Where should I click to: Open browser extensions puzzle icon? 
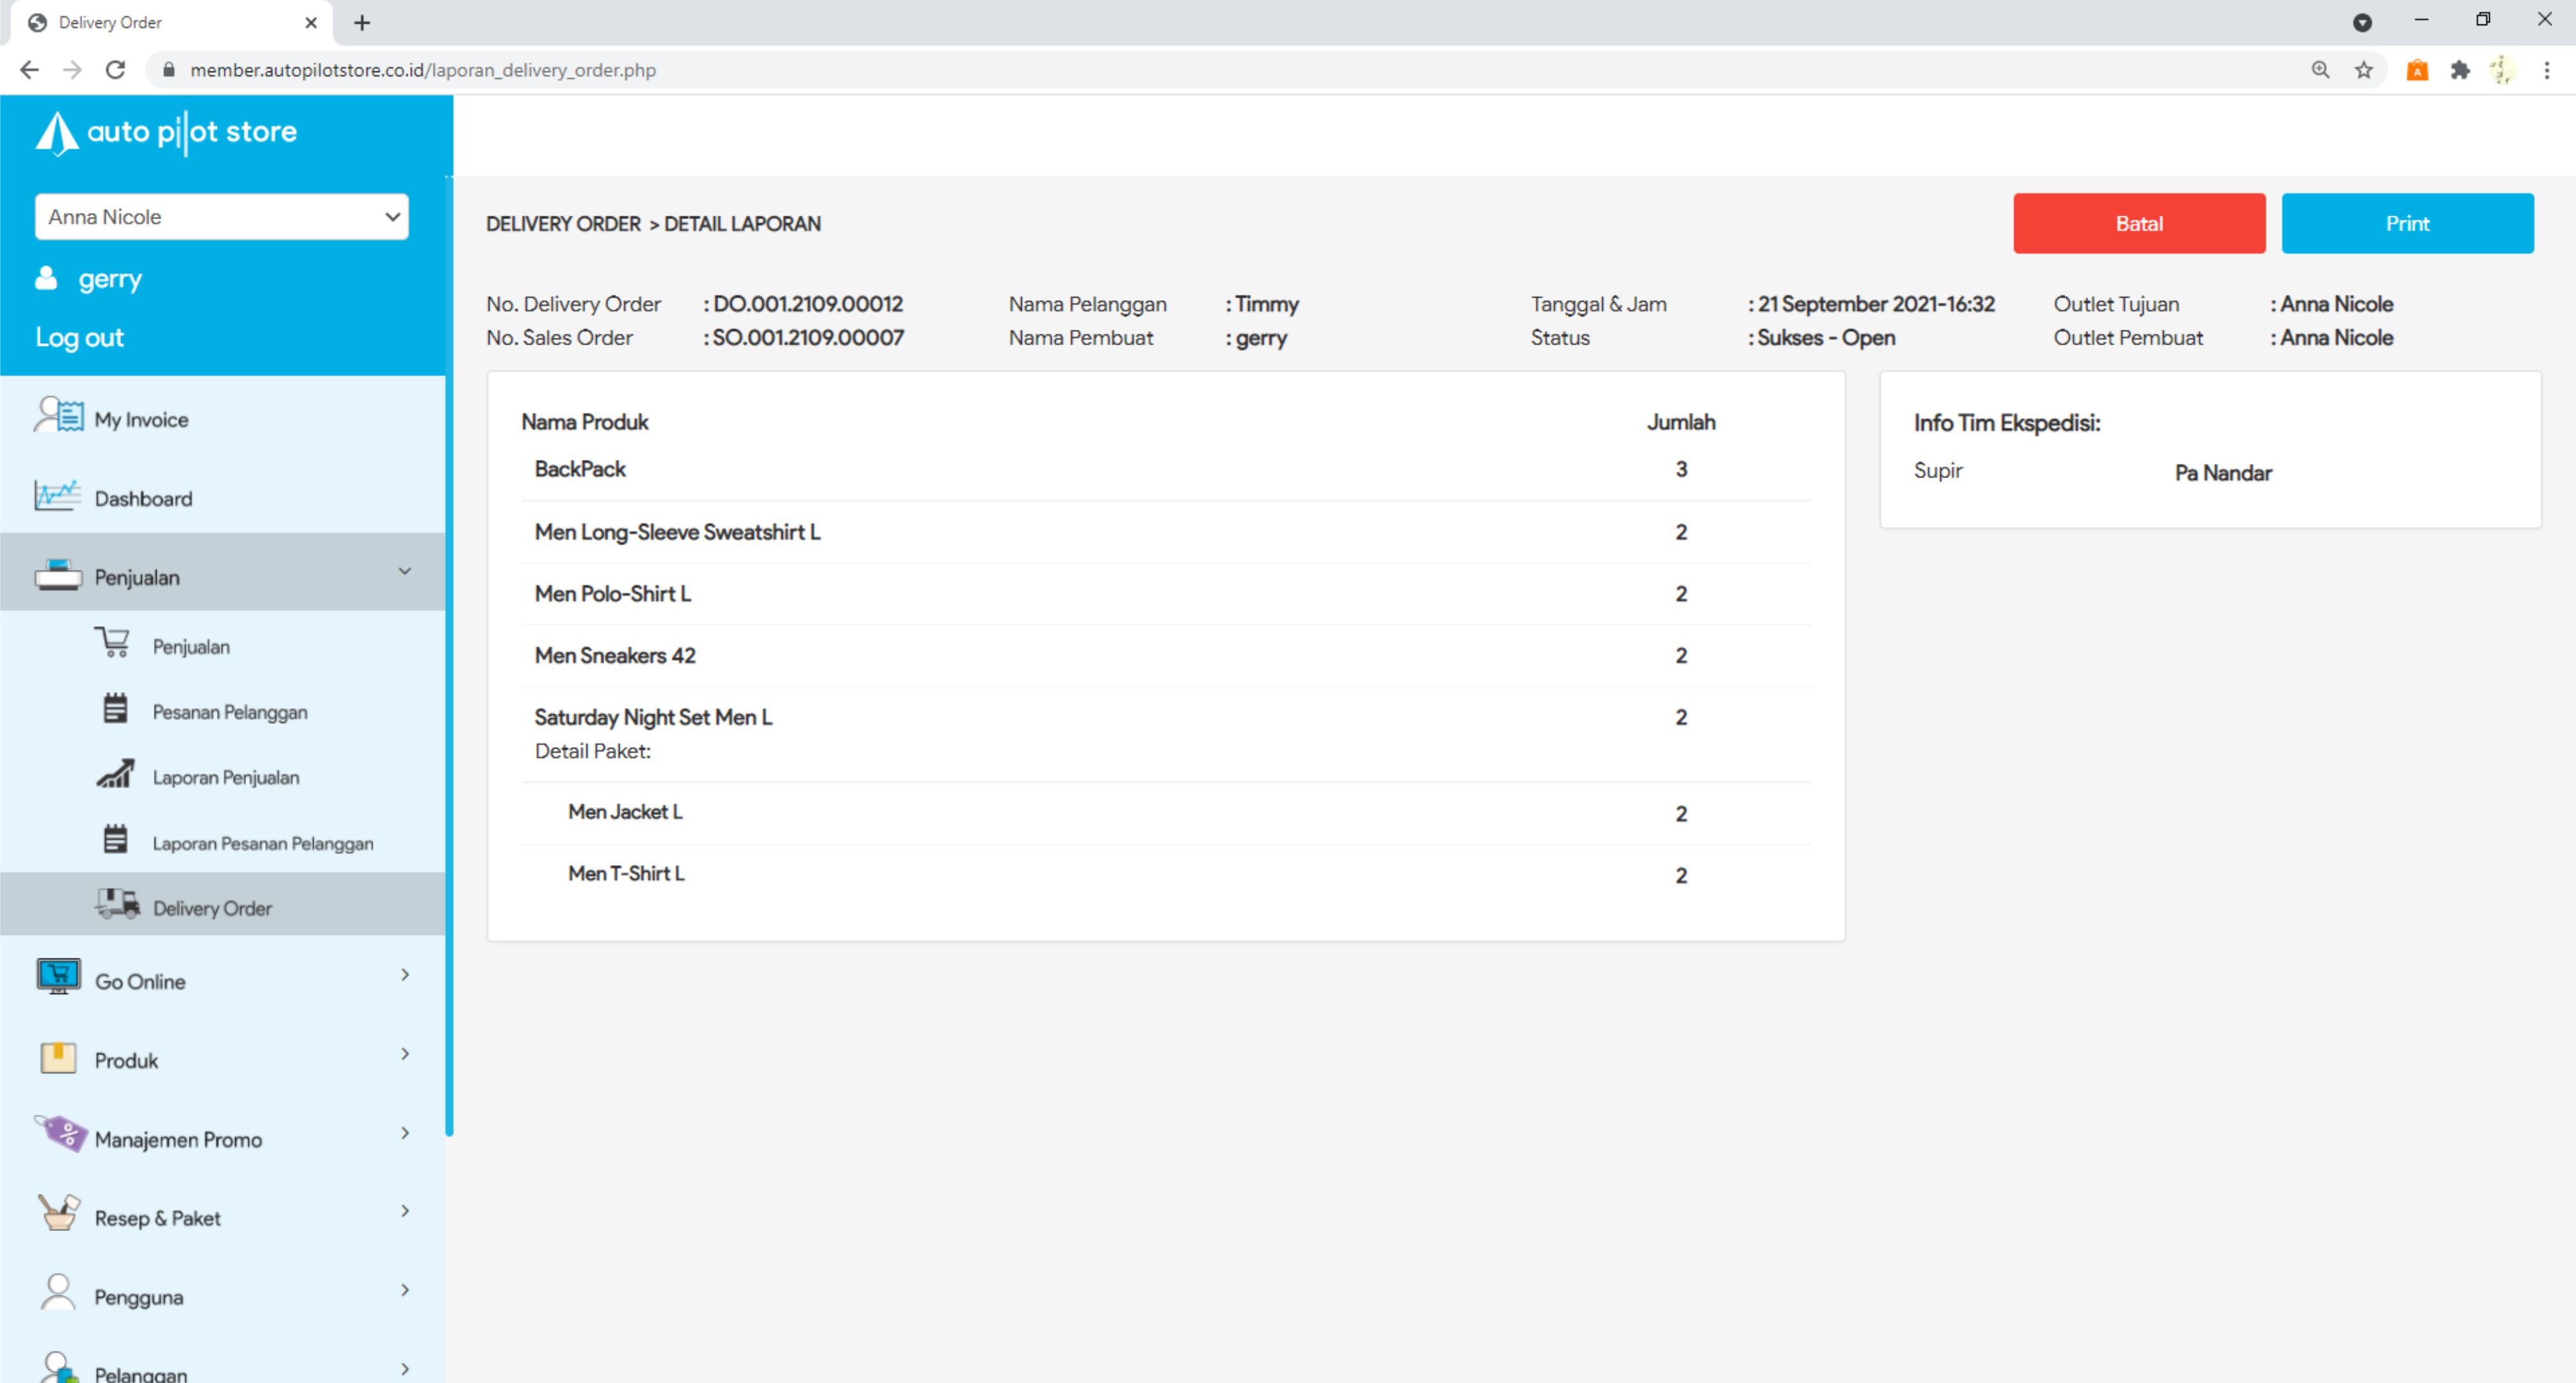tap(2459, 70)
